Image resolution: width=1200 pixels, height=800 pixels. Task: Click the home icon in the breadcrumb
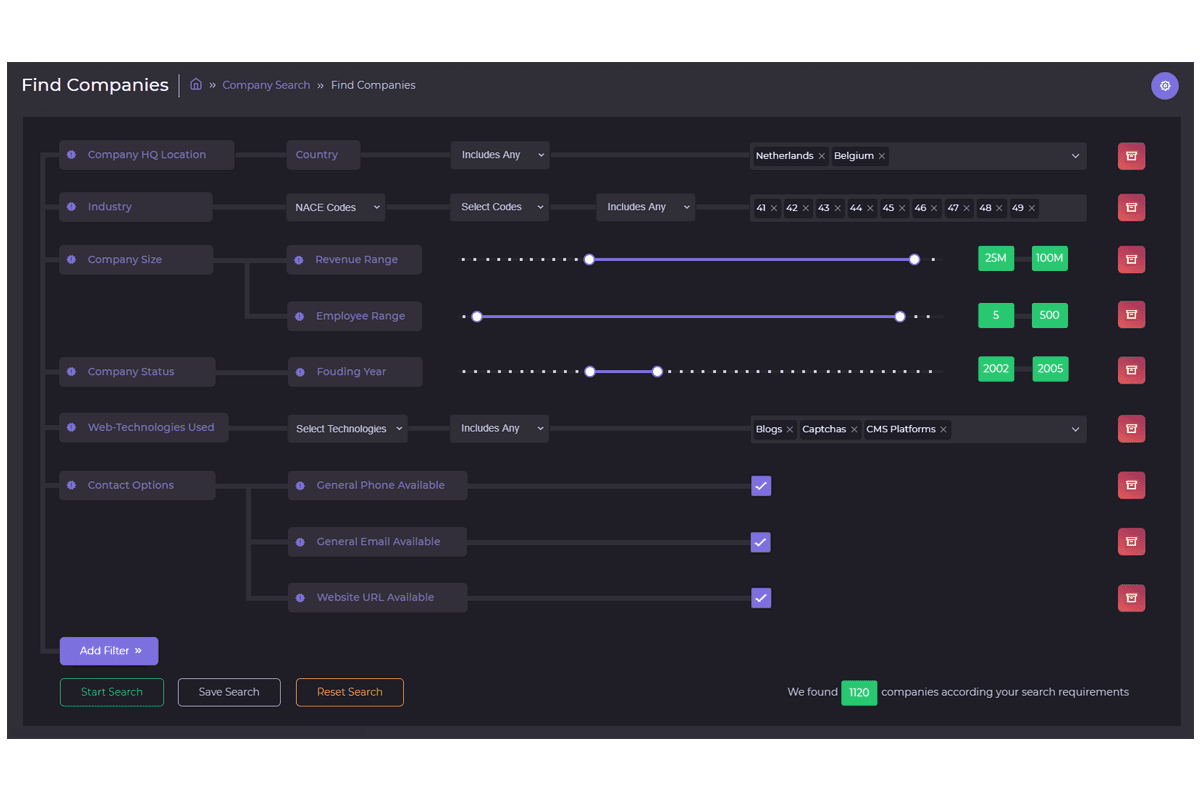point(196,85)
